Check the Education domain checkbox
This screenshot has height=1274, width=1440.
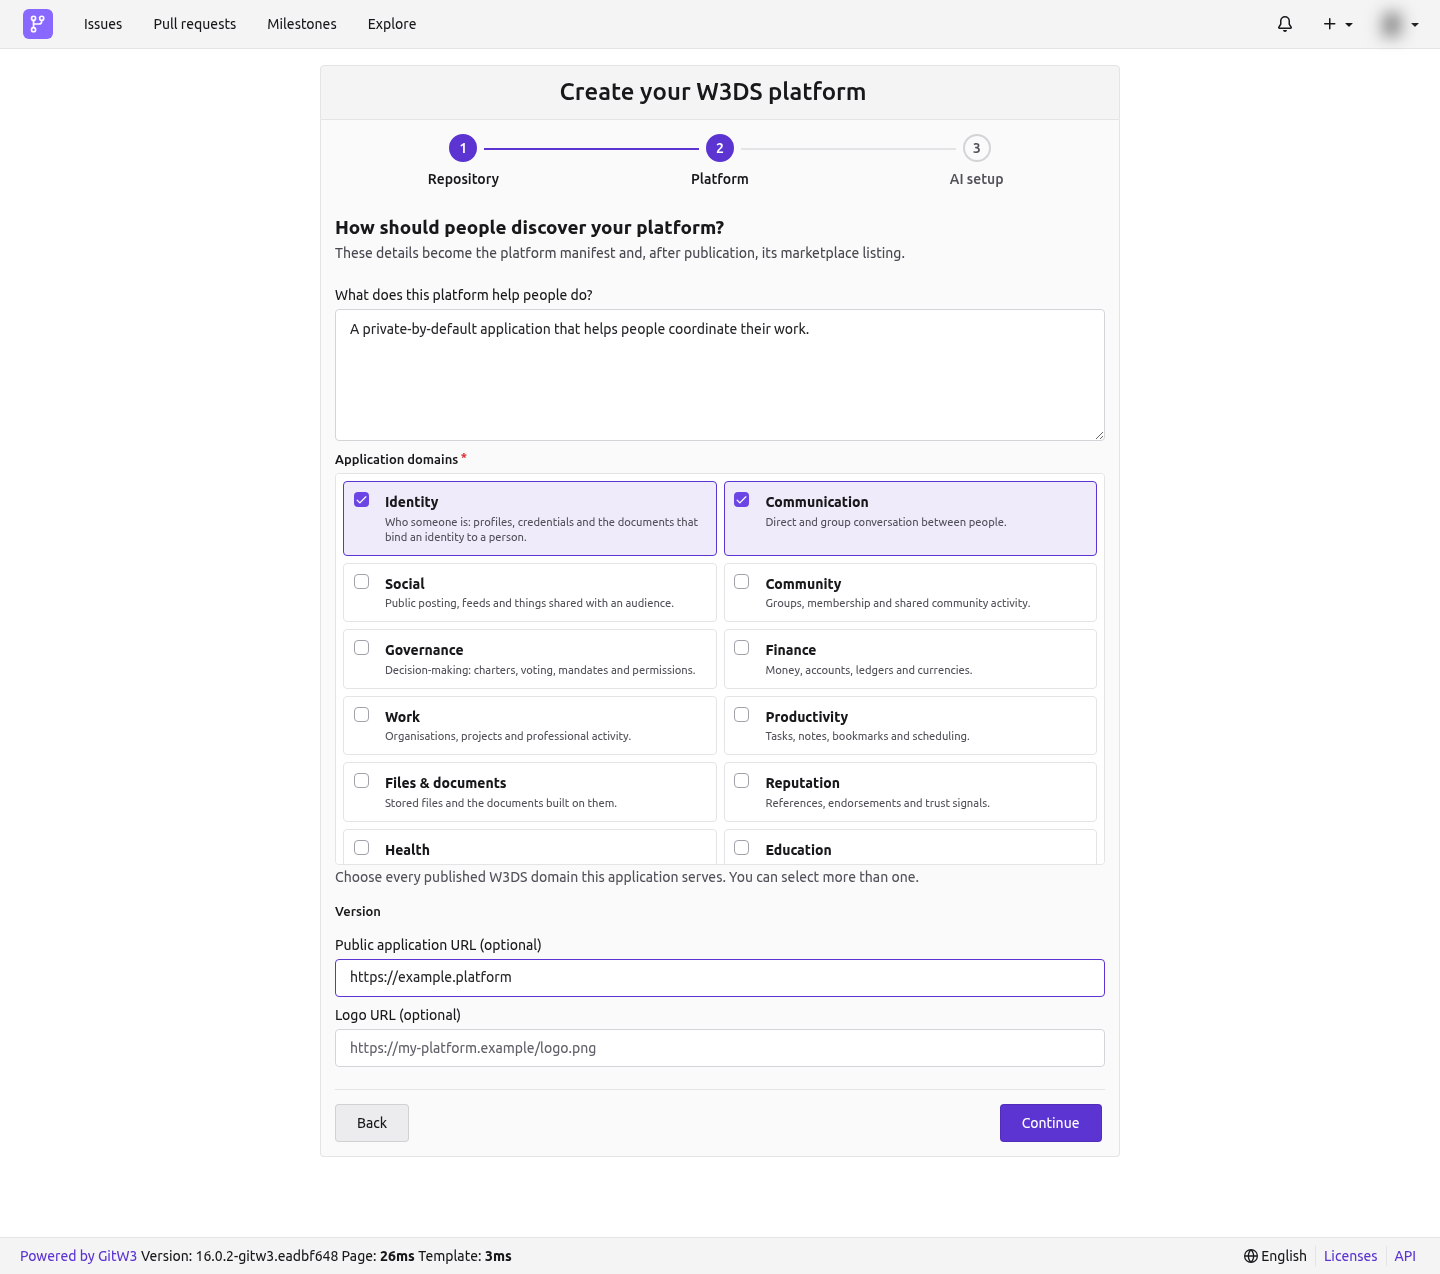[742, 848]
